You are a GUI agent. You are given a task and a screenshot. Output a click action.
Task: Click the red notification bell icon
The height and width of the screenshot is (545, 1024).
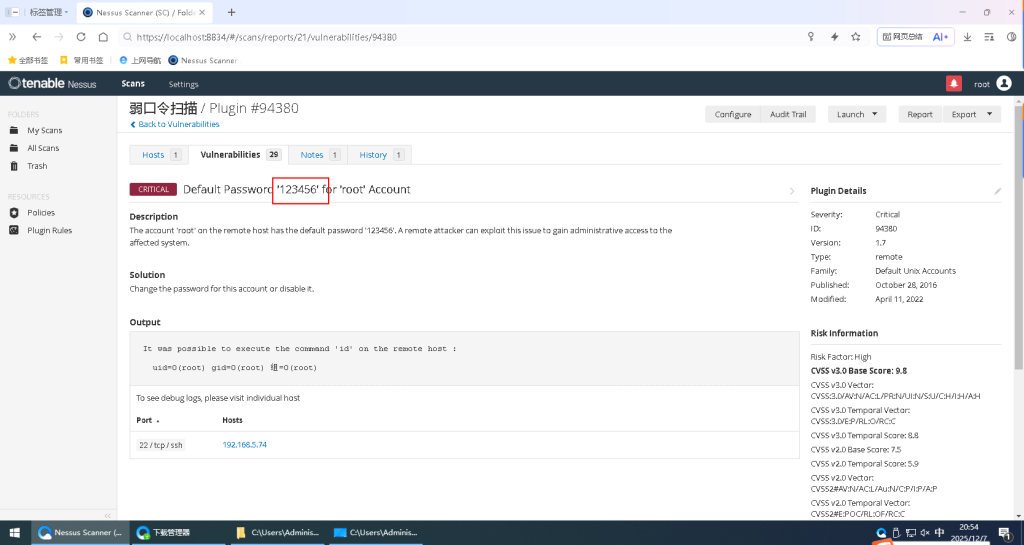click(x=954, y=84)
